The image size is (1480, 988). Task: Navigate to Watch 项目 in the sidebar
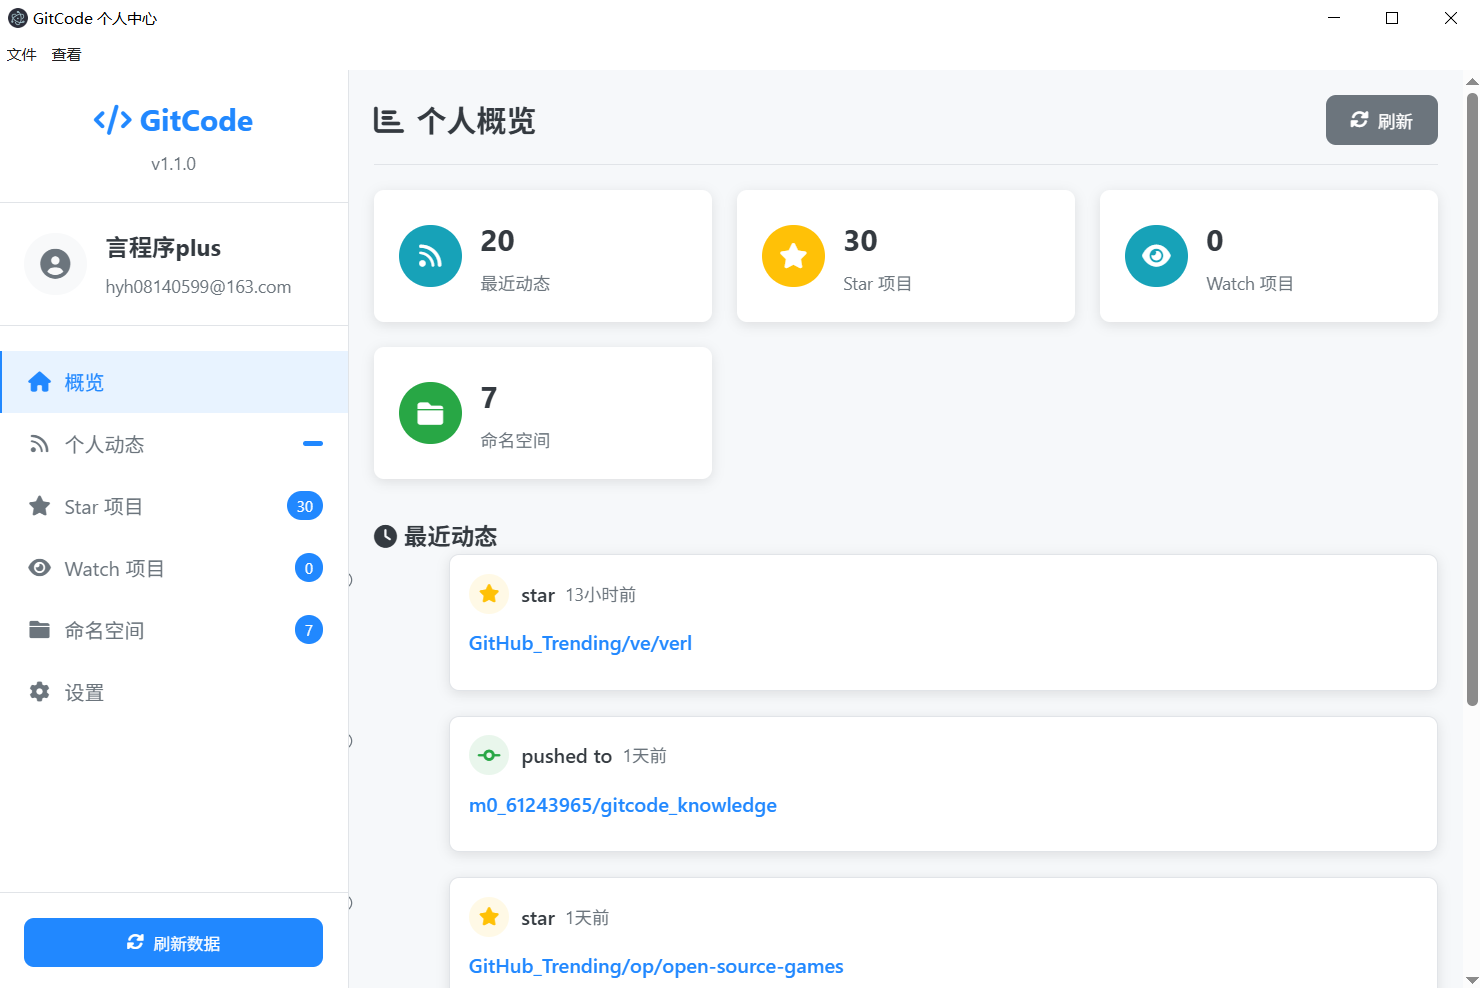coord(113,568)
